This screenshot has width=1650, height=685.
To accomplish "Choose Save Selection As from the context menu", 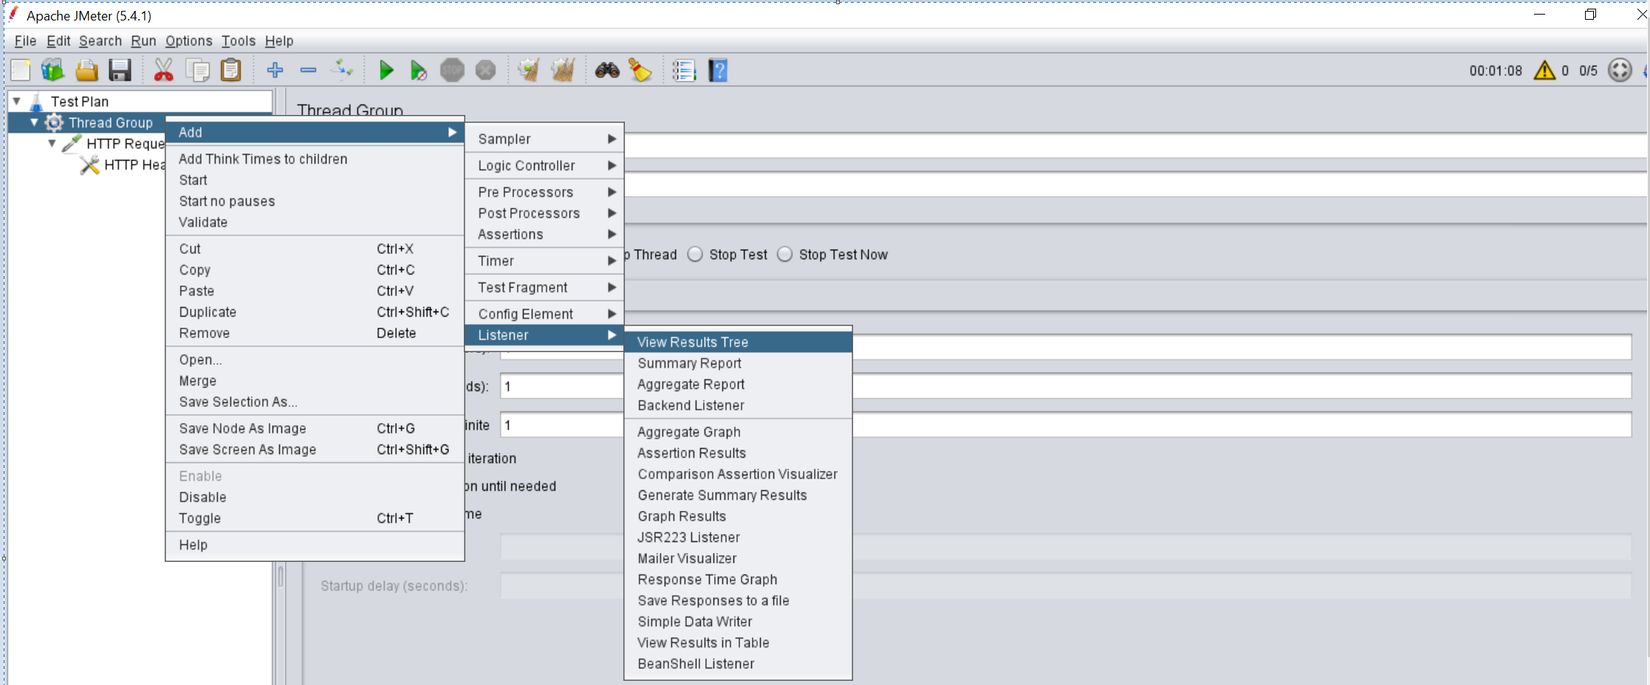I will tap(314, 402).
